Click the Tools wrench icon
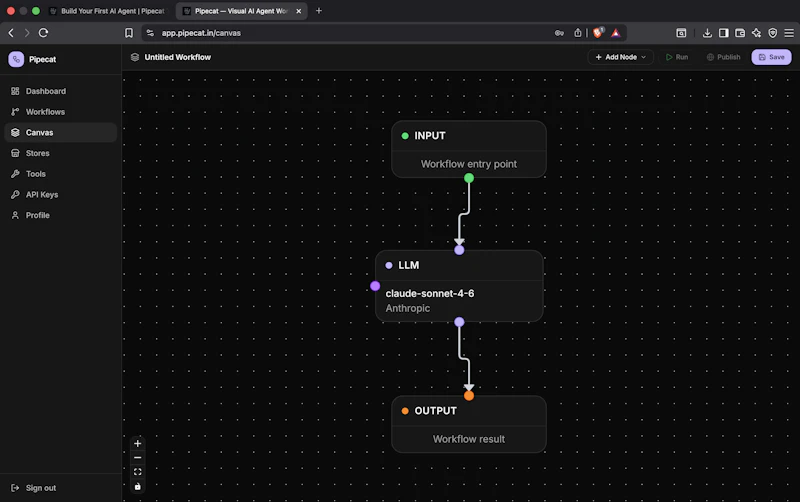 coord(15,174)
